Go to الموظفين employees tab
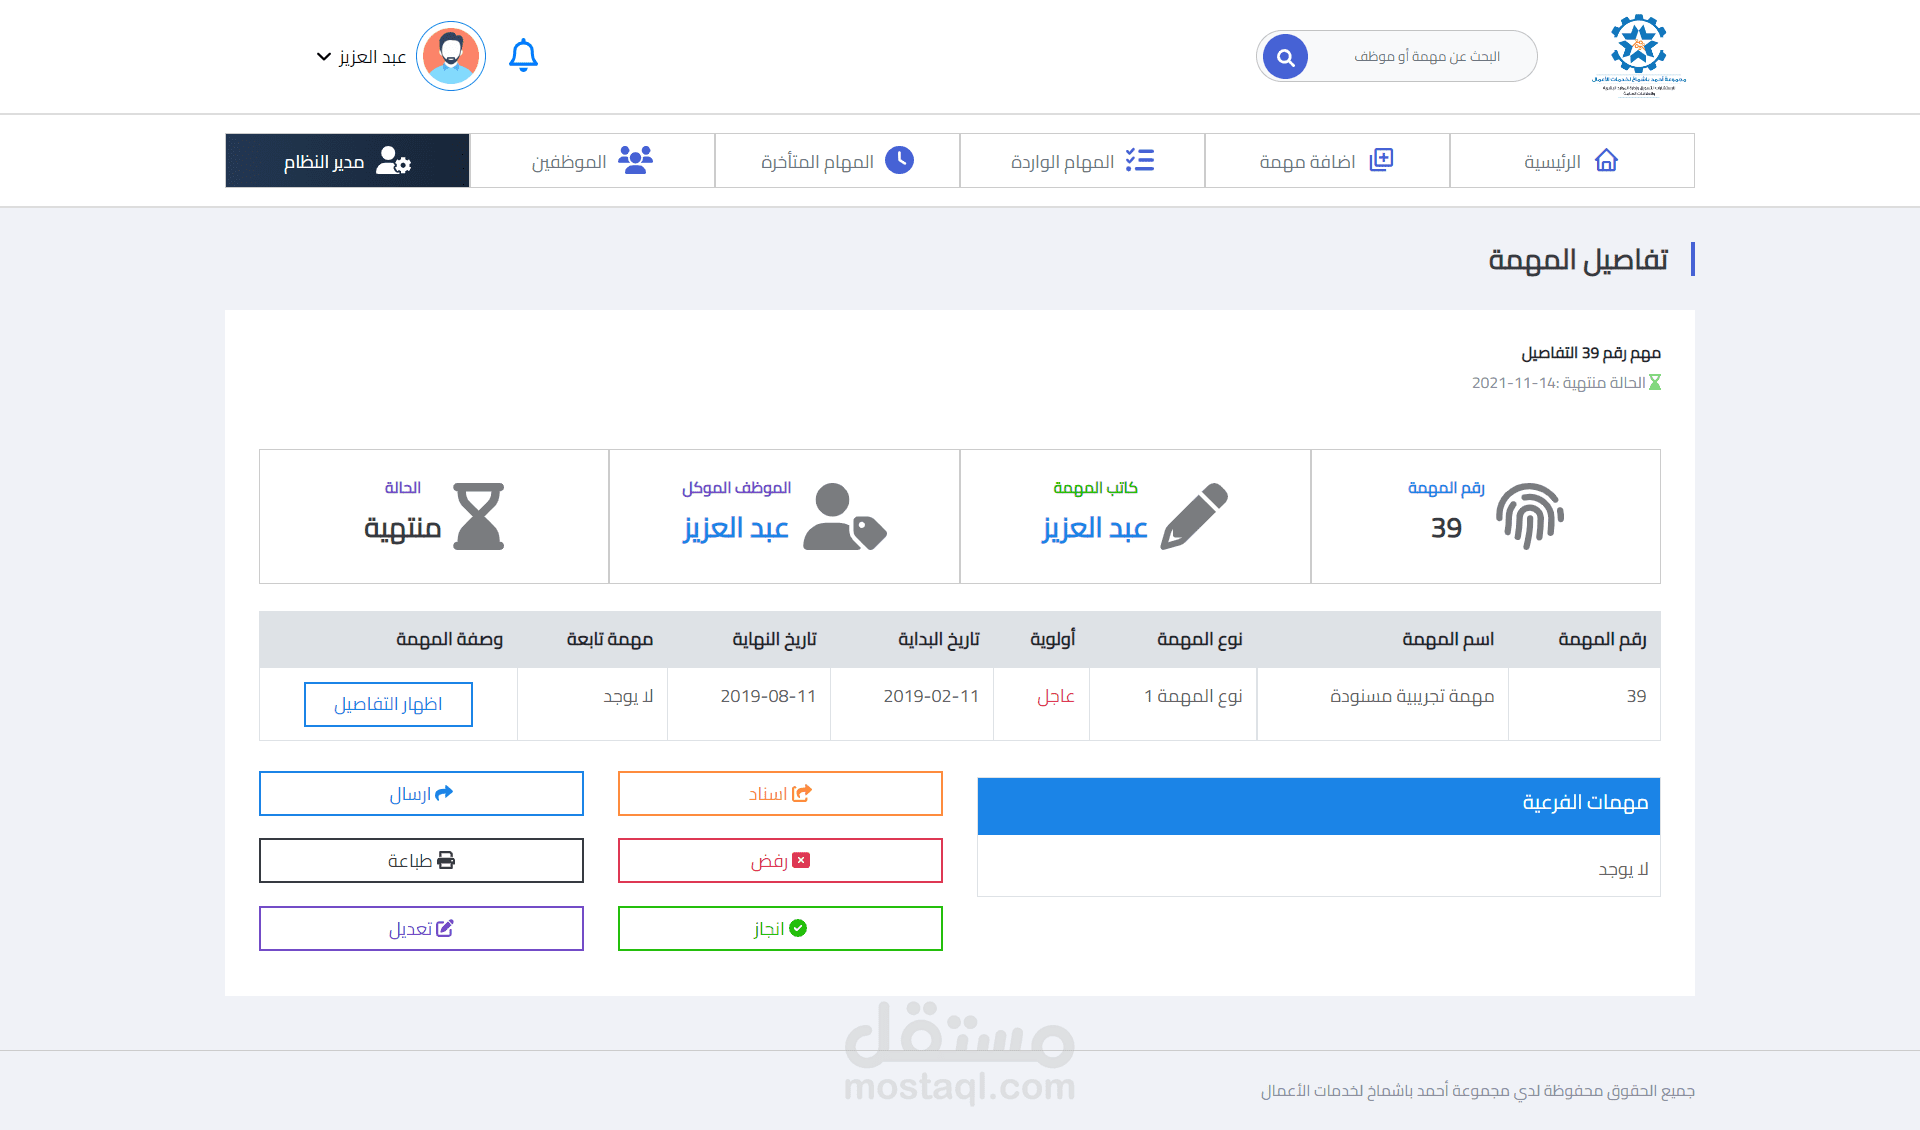This screenshot has width=1920, height=1130. [x=591, y=161]
